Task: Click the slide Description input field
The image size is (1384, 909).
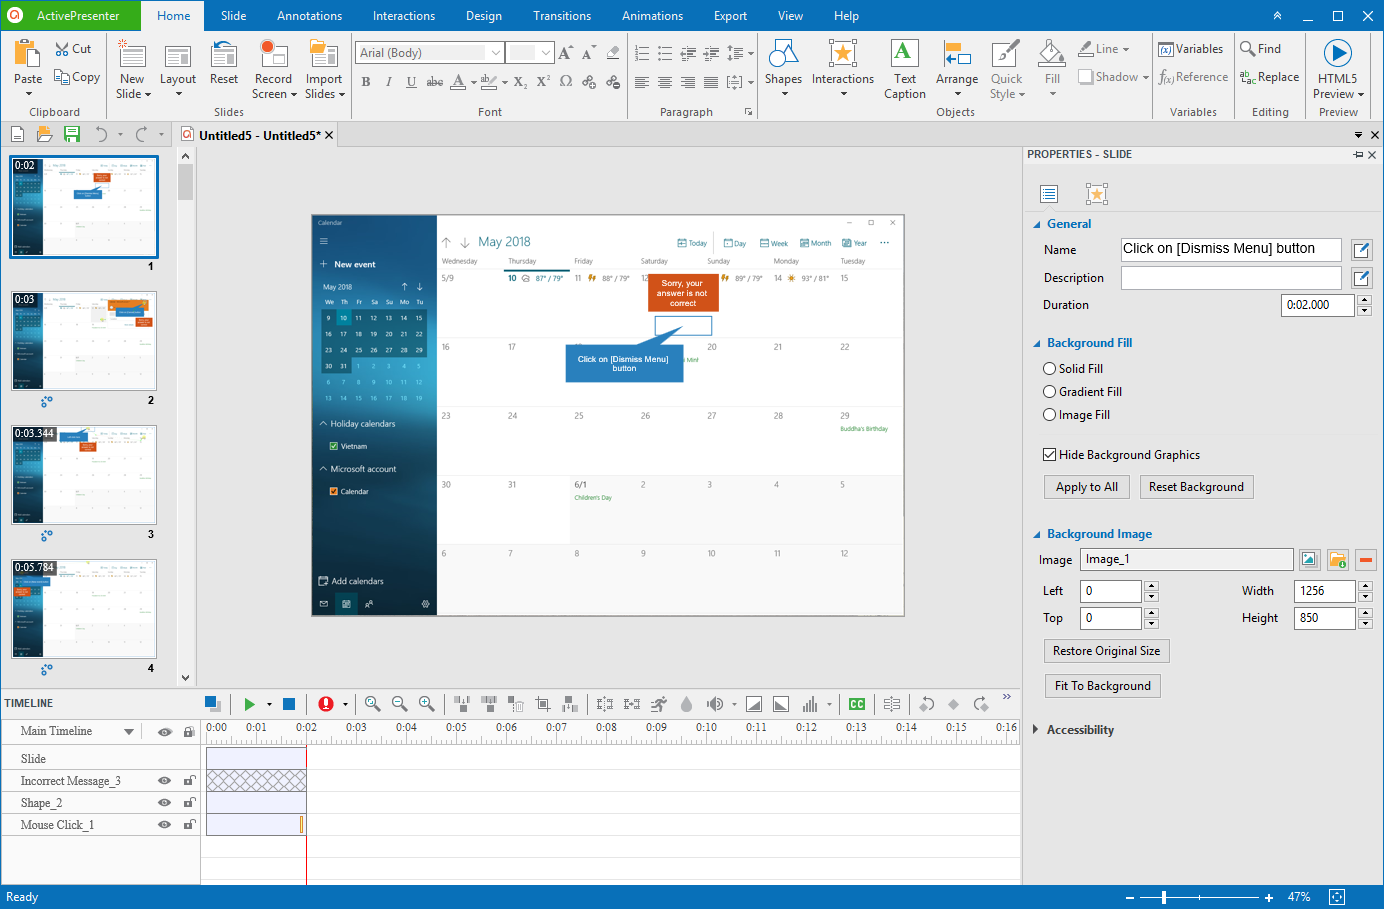Action: 1231,278
